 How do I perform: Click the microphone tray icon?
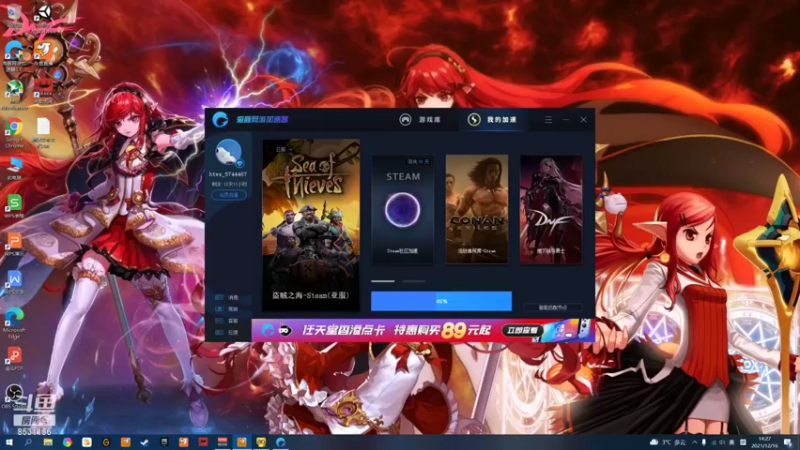(x=704, y=442)
